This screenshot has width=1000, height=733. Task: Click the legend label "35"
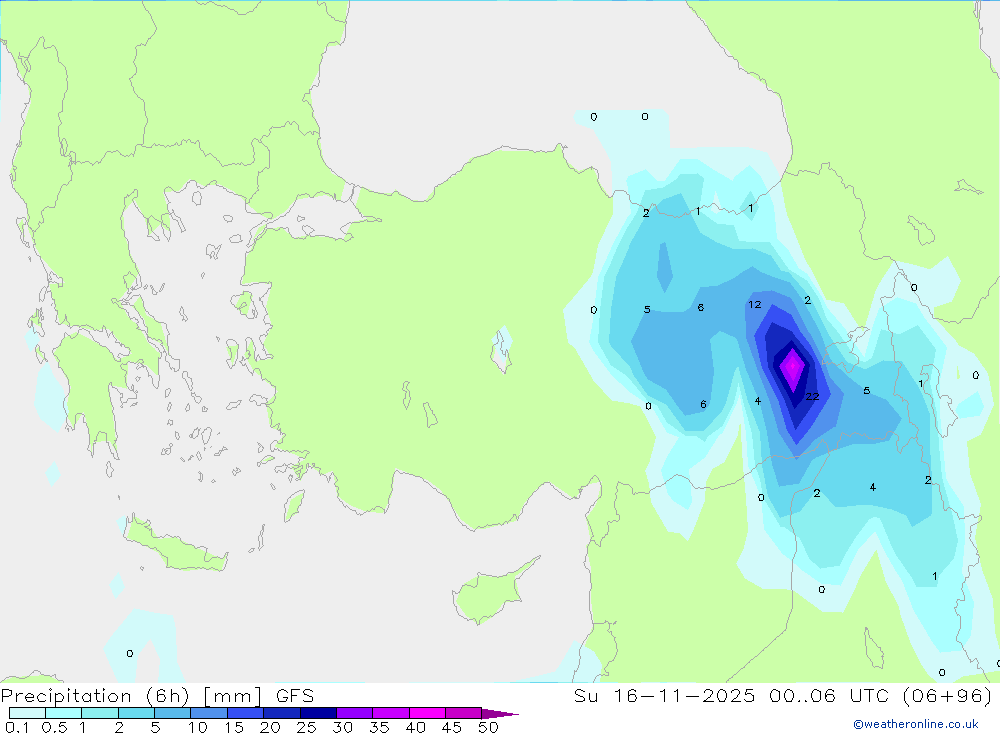(379, 727)
